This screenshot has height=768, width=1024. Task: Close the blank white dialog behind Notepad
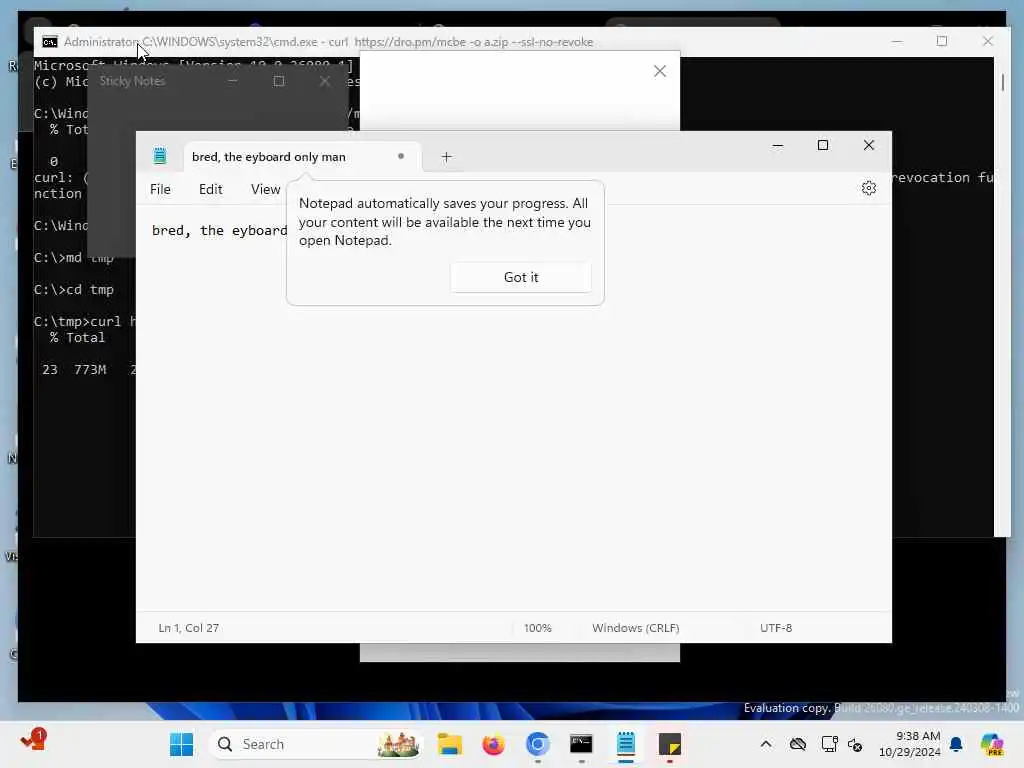[x=660, y=71]
